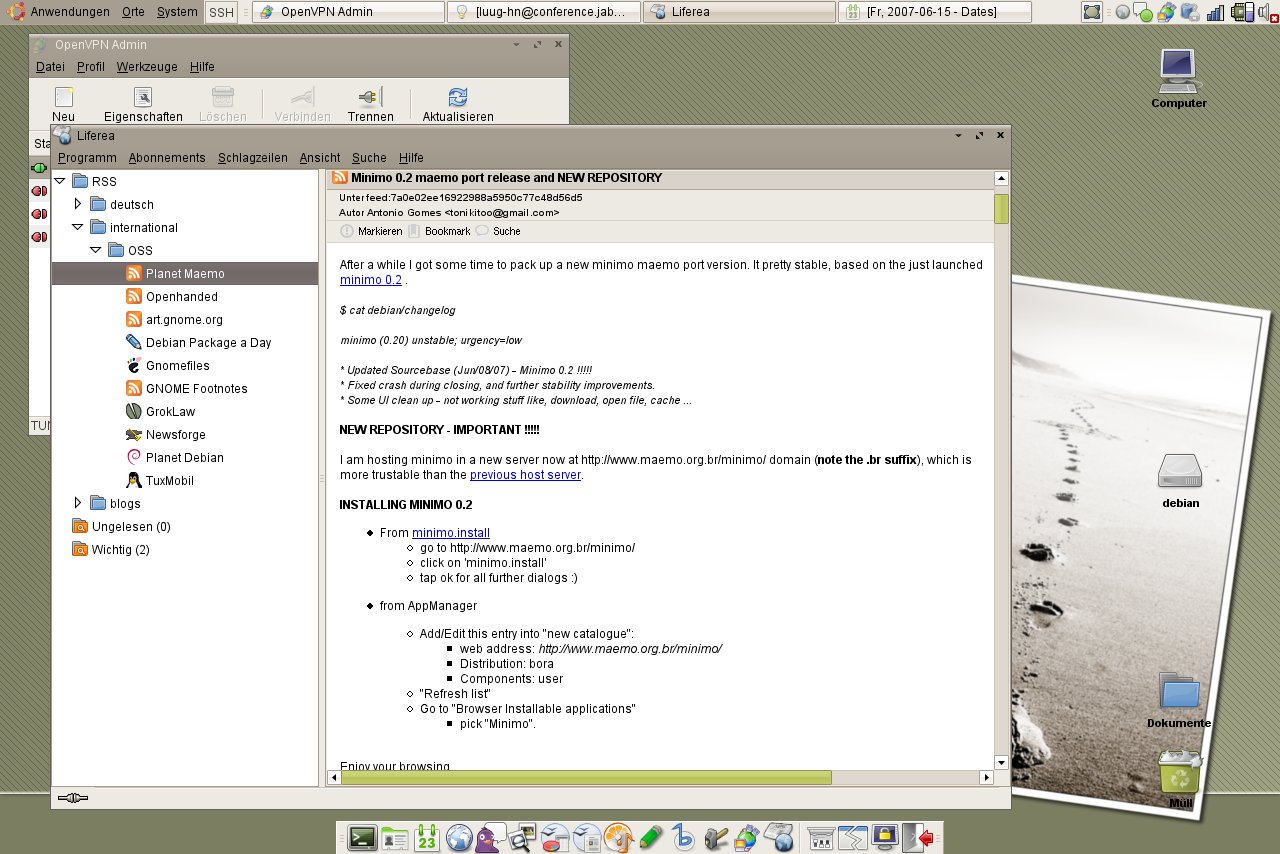Expand the blogs folder
This screenshot has height=854, width=1280.
point(78,503)
